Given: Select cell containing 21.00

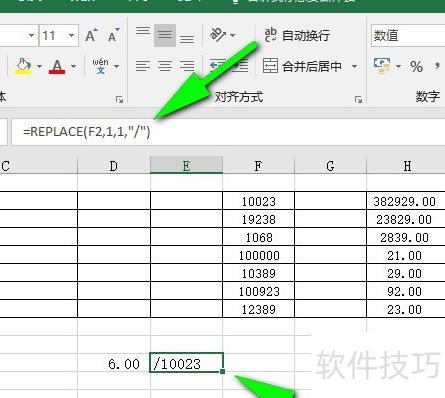Looking at the screenshot, I should (x=406, y=255).
